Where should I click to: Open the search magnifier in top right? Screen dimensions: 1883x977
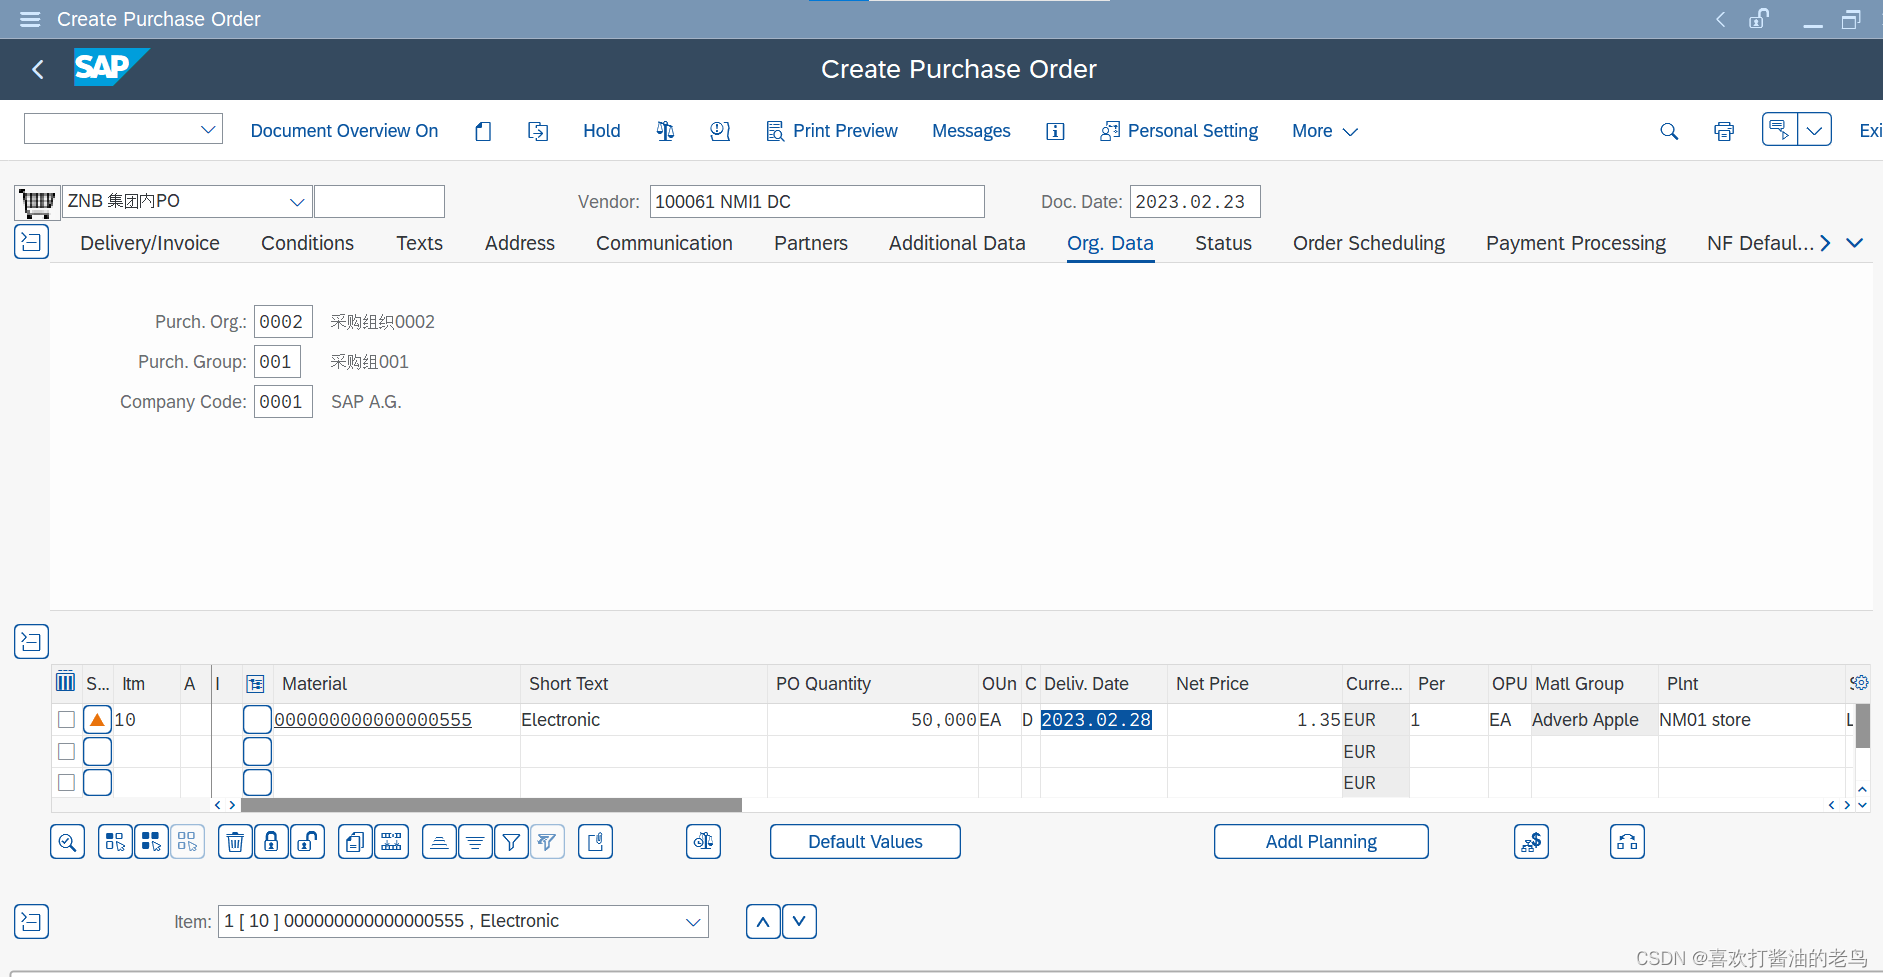click(1668, 130)
